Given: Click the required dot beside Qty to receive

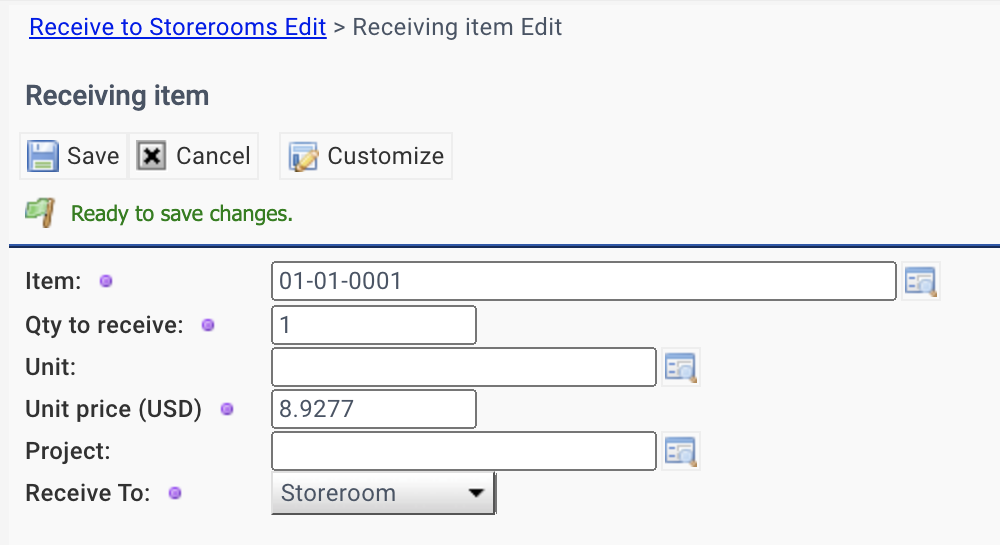Looking at the screenshot, I should click(208, 325).
